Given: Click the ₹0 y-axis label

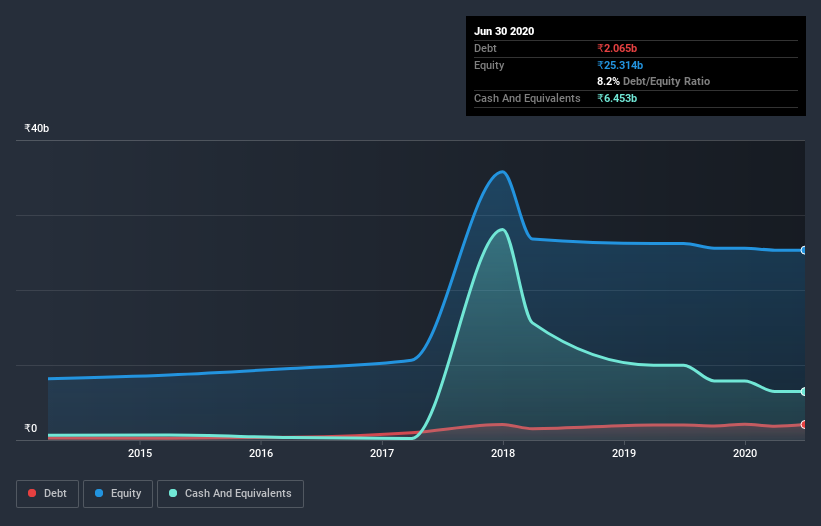Looking at the screenshot, I should pos(31,428).
